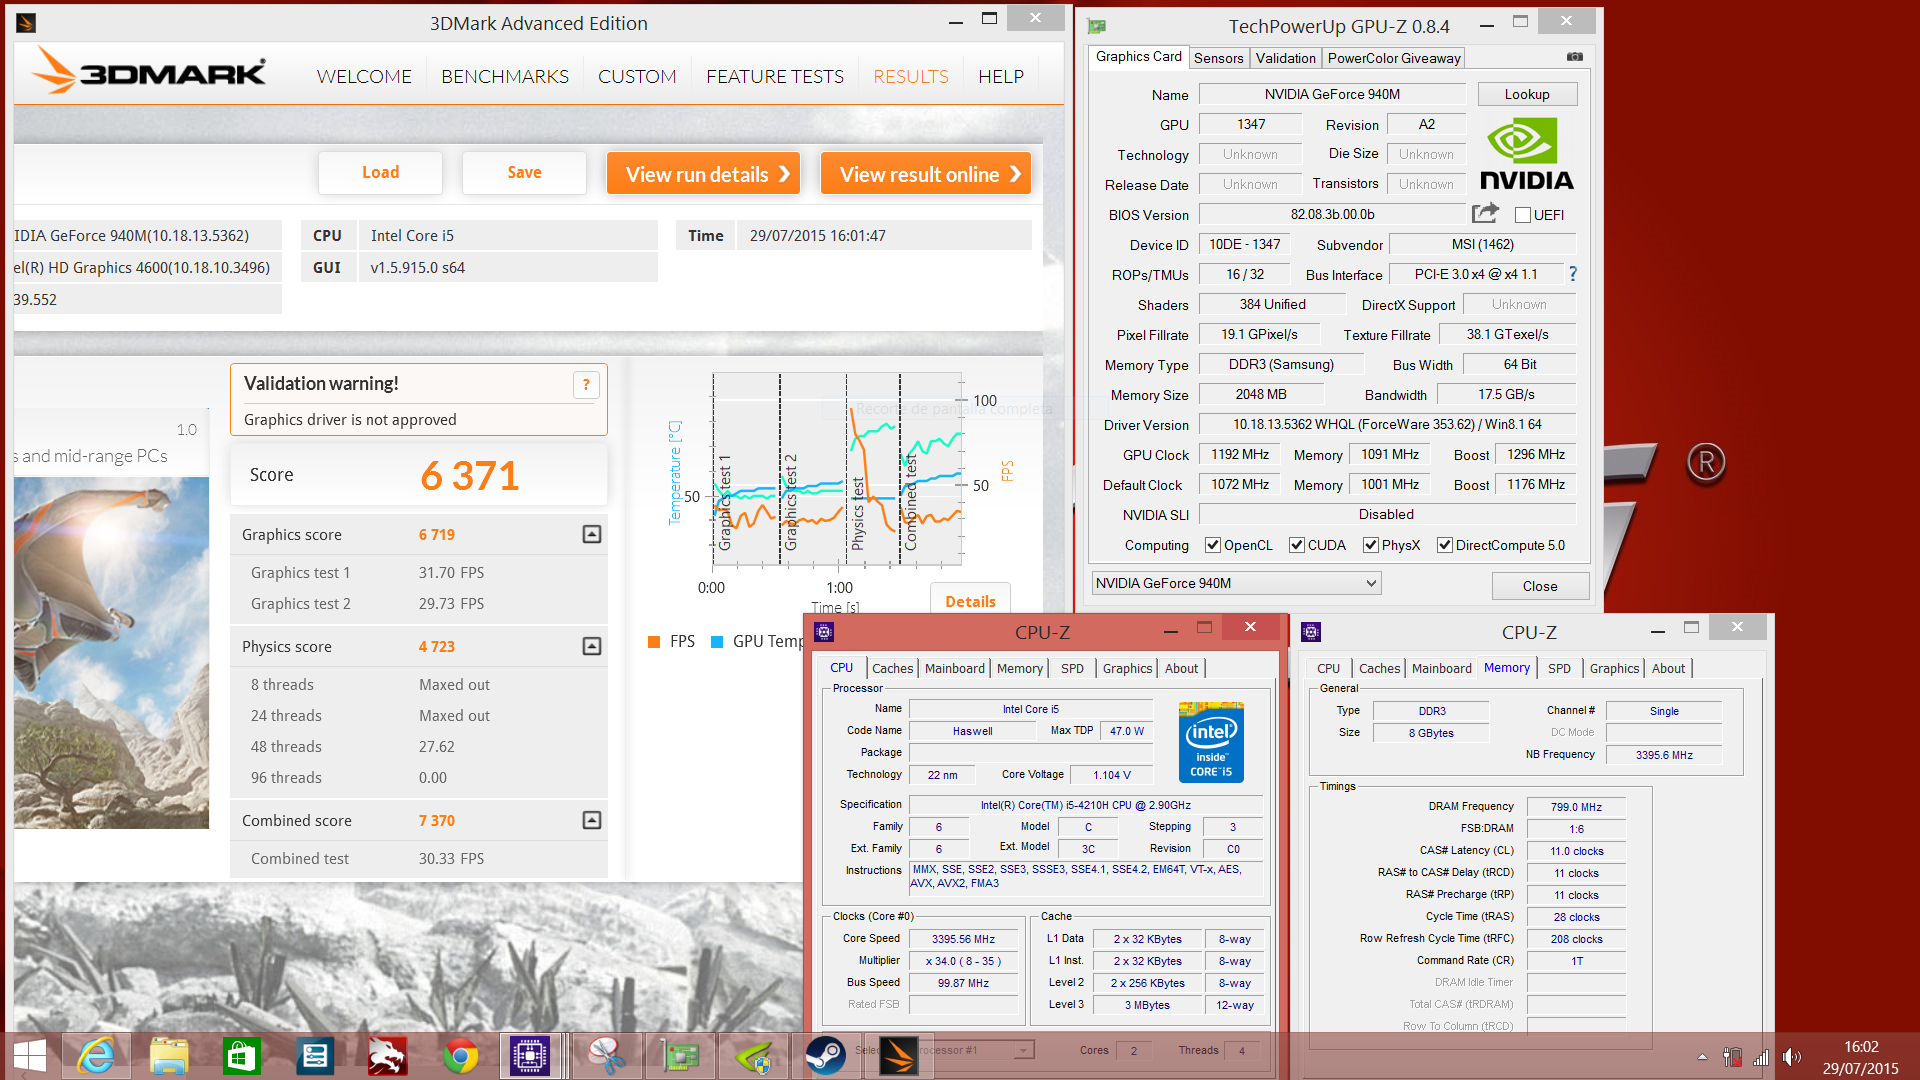Click the Load button in 3DMark

tap(380, 173)
